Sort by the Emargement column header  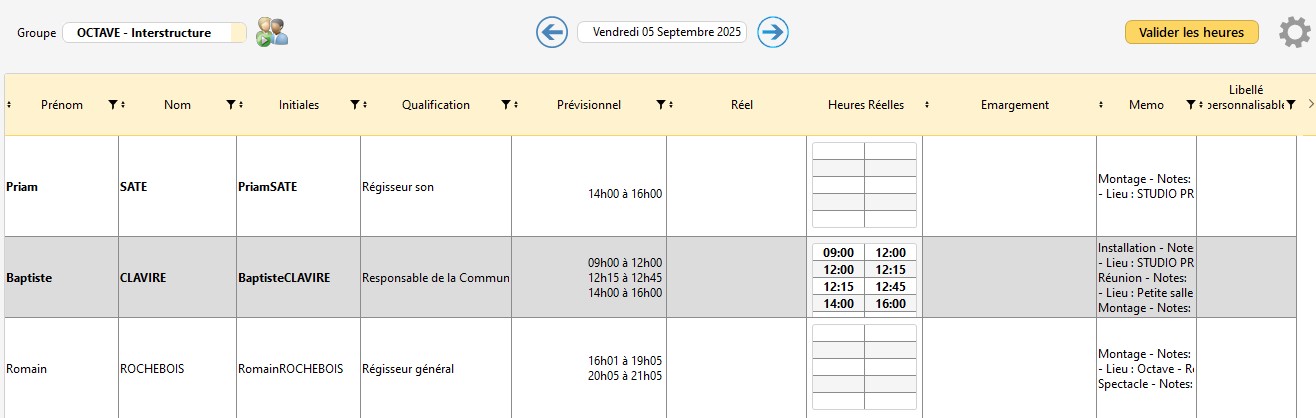(x=1014, y=105)
